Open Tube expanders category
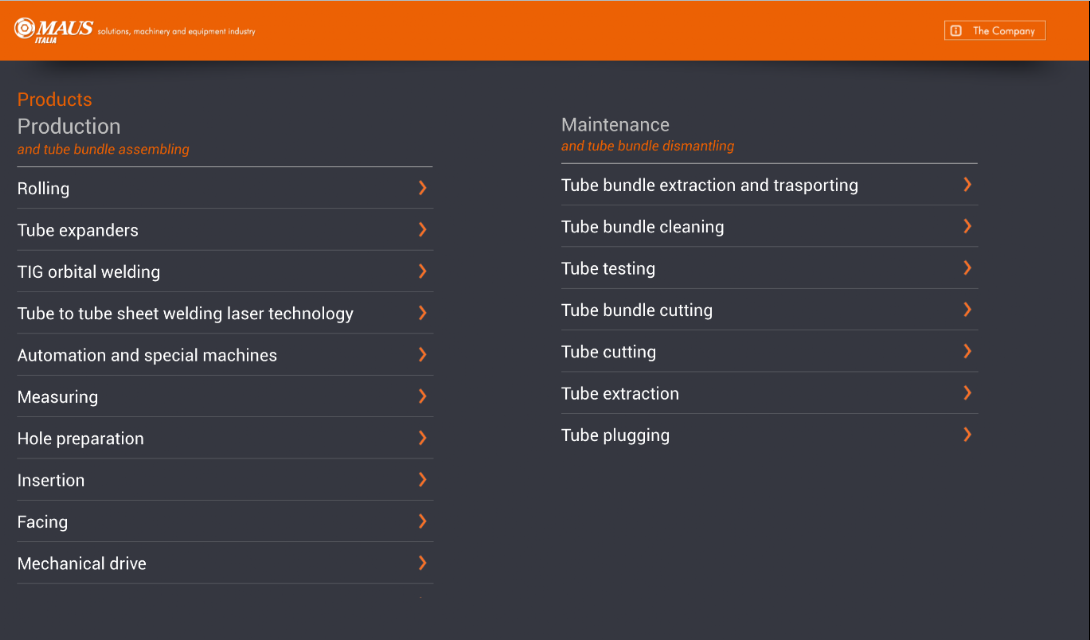 pyautogui.click(x=225, y=230)
